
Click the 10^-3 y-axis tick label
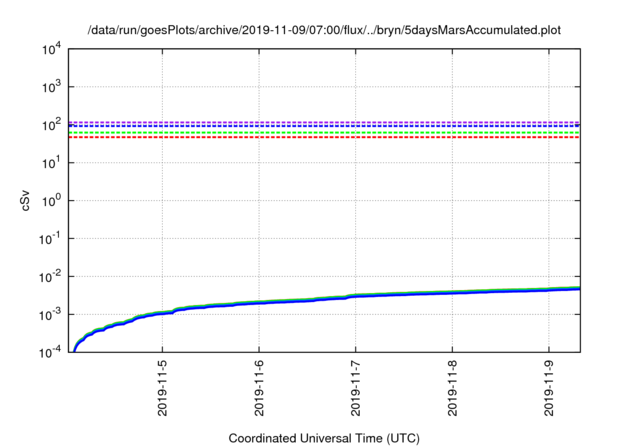coord(51,315)
